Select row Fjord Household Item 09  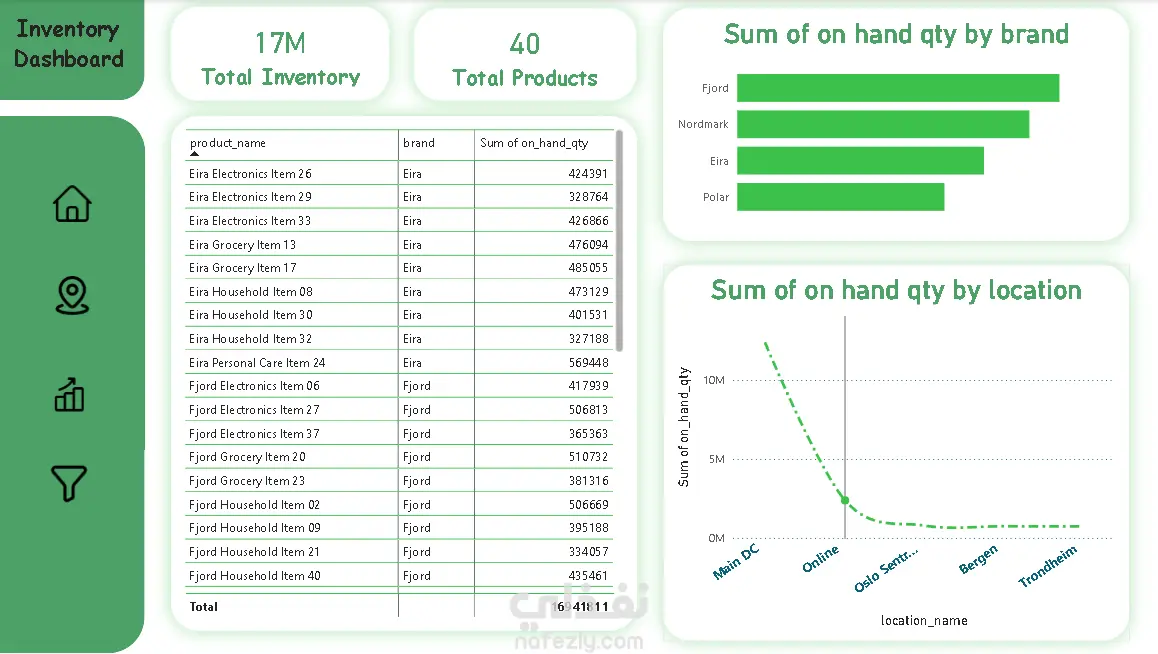[x=399, y=528]
